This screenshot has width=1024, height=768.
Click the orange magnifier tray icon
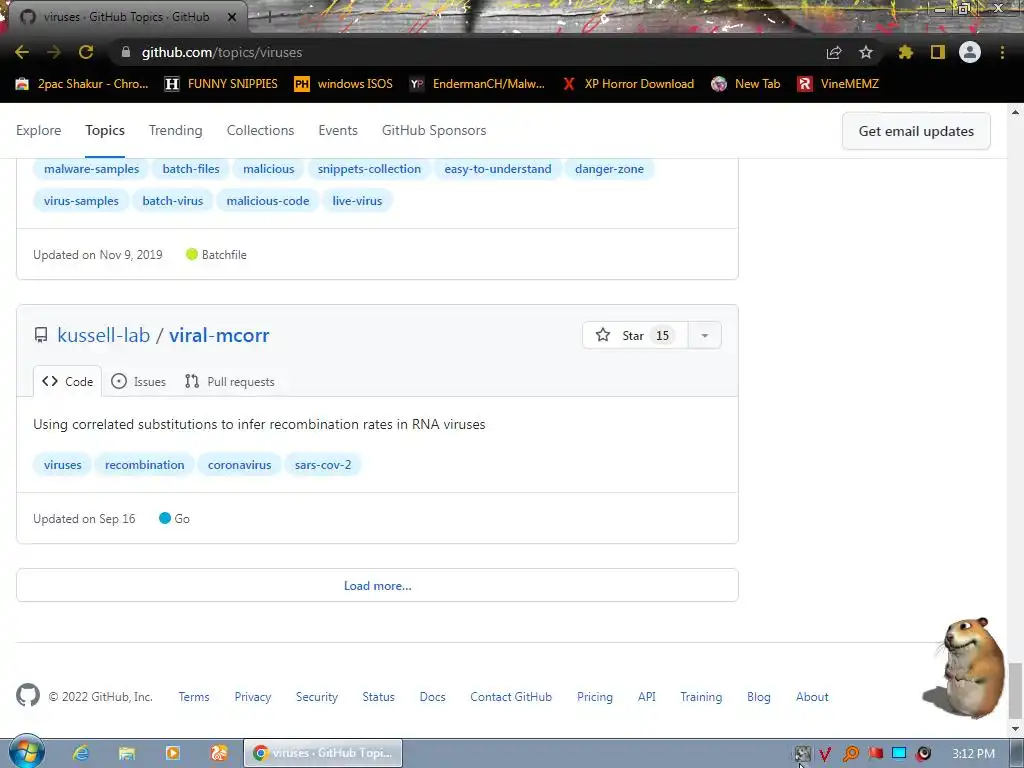pyautogui.click(x=850, y=754)
